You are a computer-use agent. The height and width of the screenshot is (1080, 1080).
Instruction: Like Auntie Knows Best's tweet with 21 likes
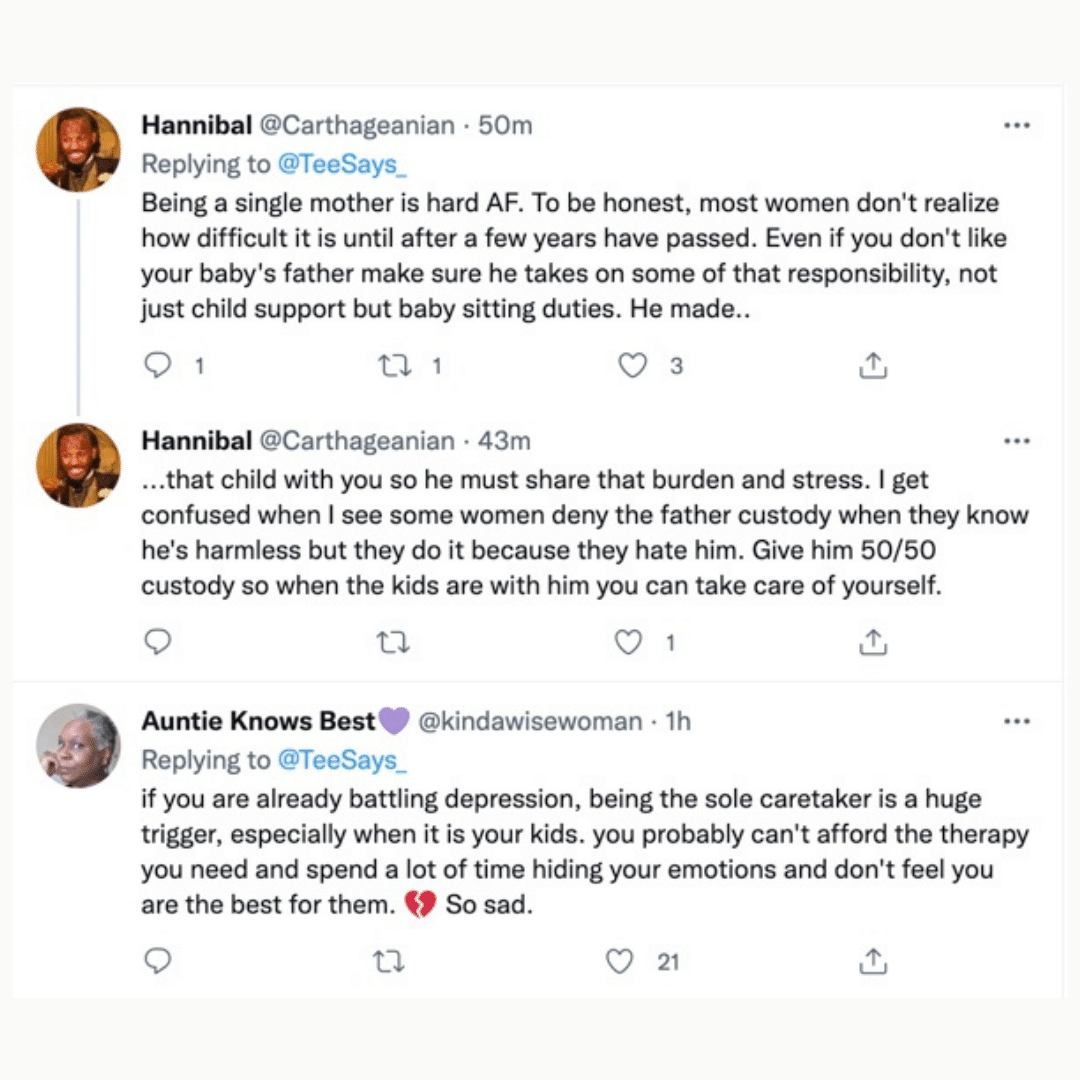click(621, 962)
